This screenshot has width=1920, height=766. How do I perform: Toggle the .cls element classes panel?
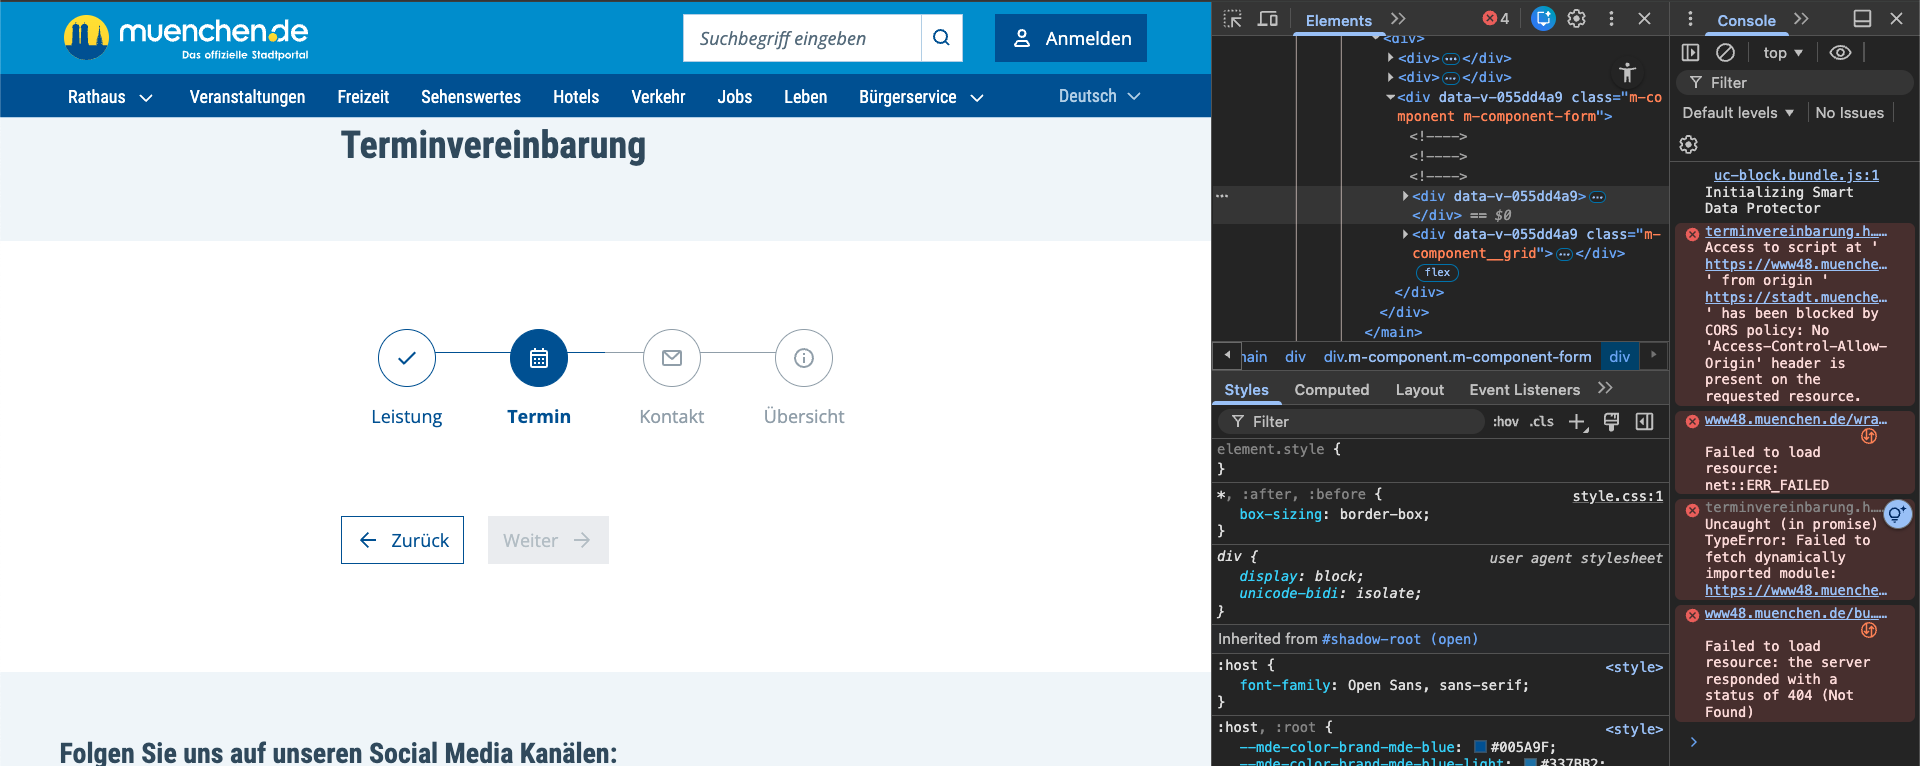pos(1542,422)
